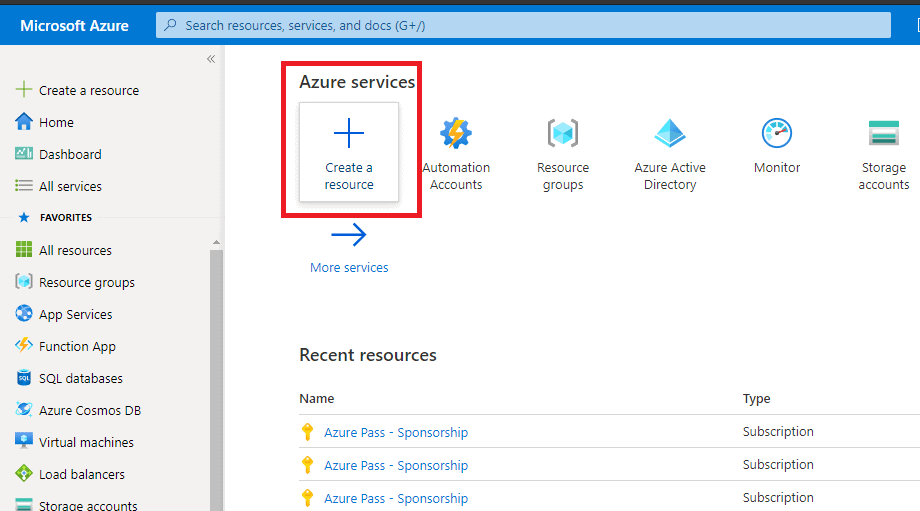Click the App Services globe icon
This screenshot has width=920, height=511.
(x=23, y=313)
